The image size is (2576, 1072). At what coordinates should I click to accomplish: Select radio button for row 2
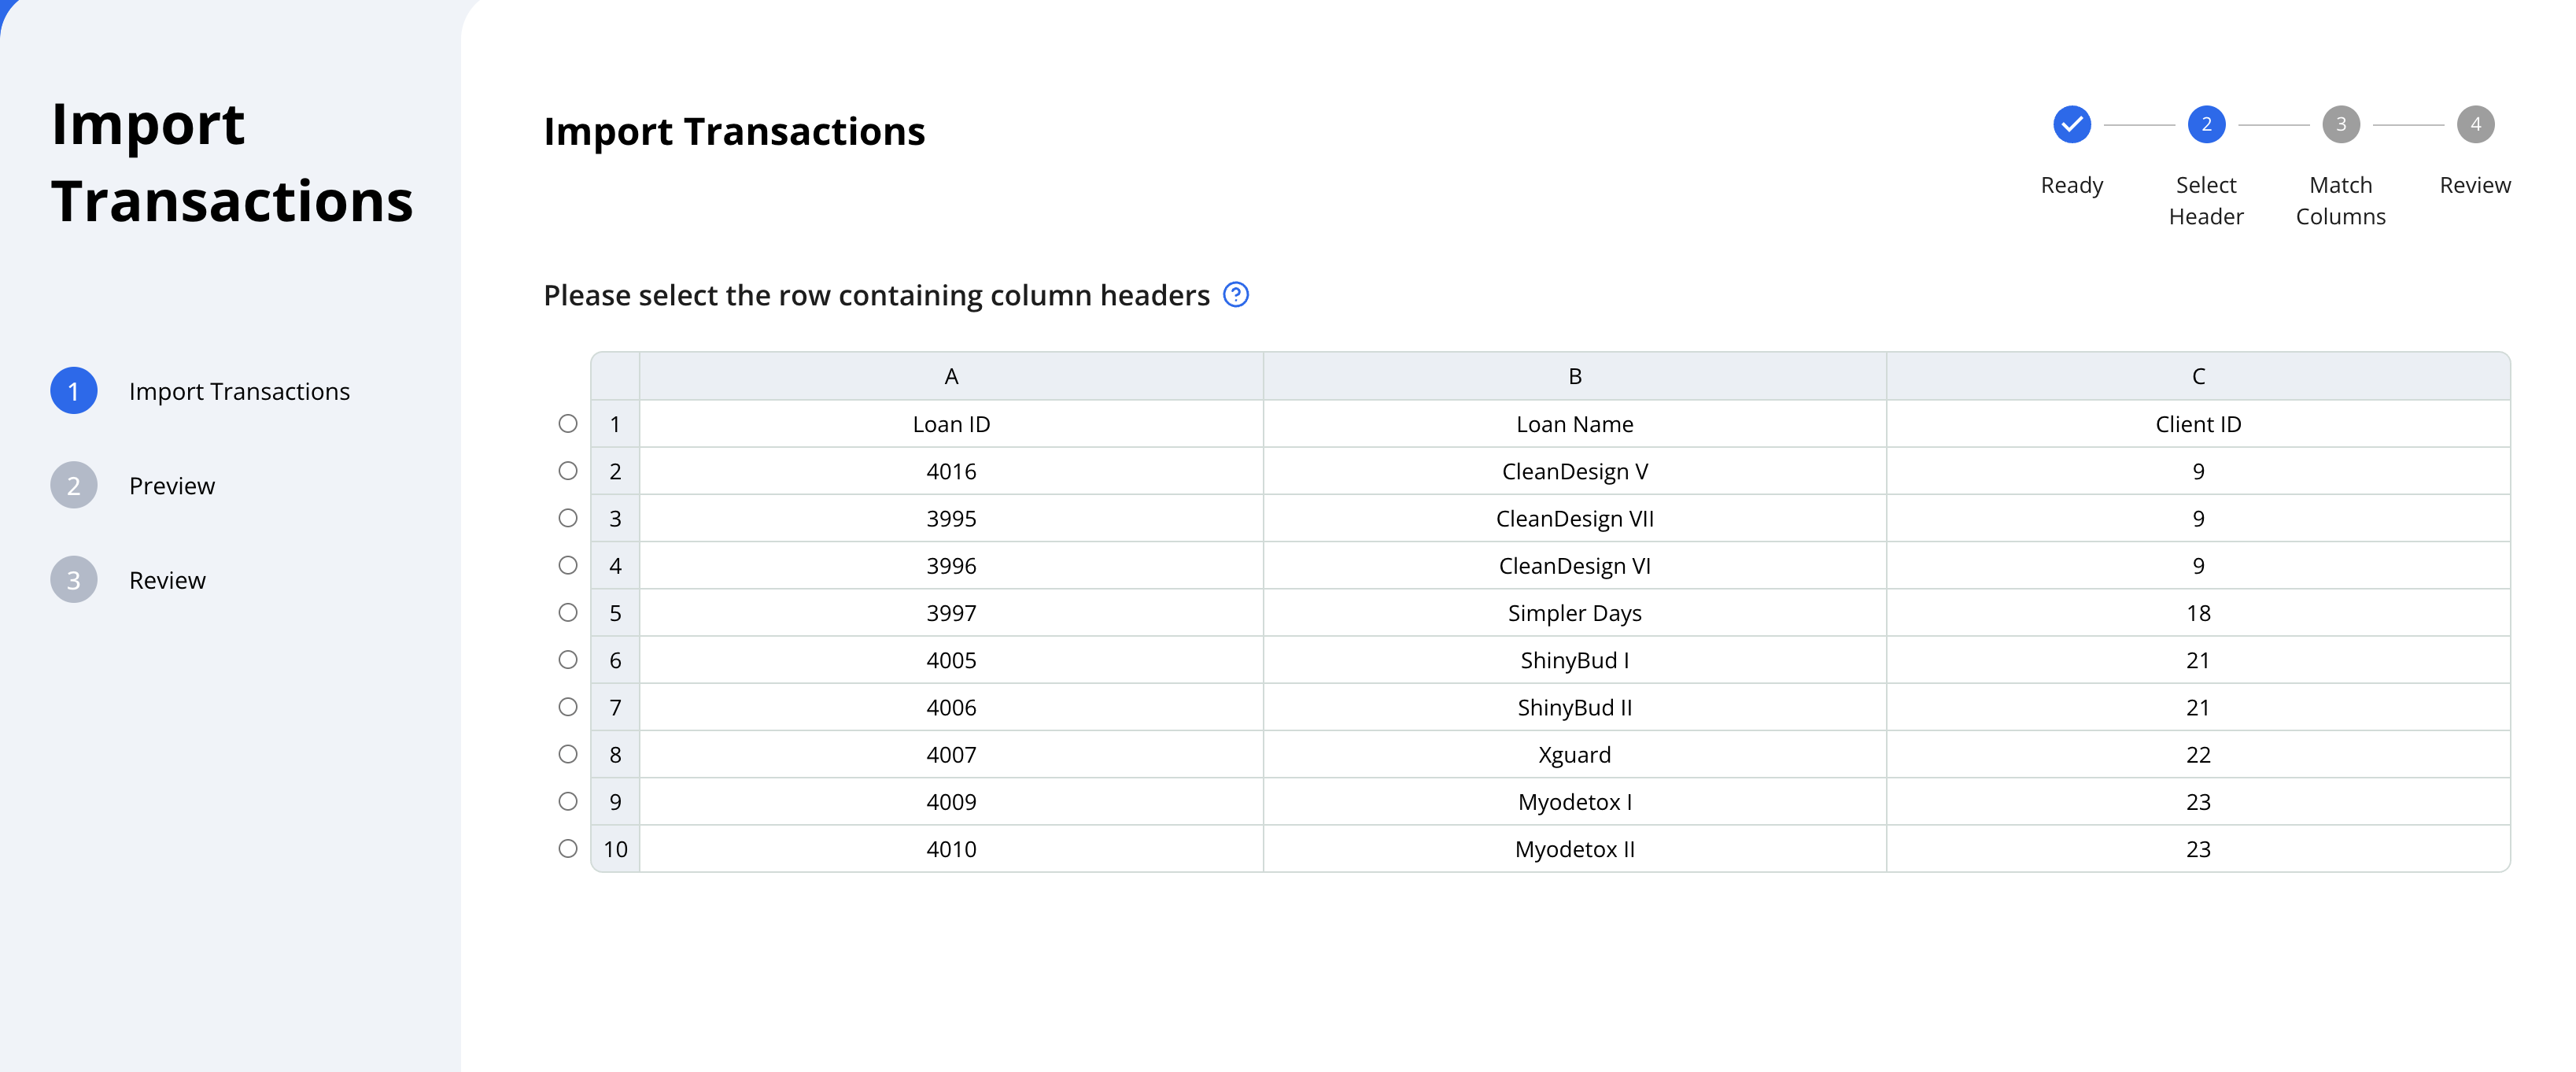pyautogui.click(x=568, y=471)
